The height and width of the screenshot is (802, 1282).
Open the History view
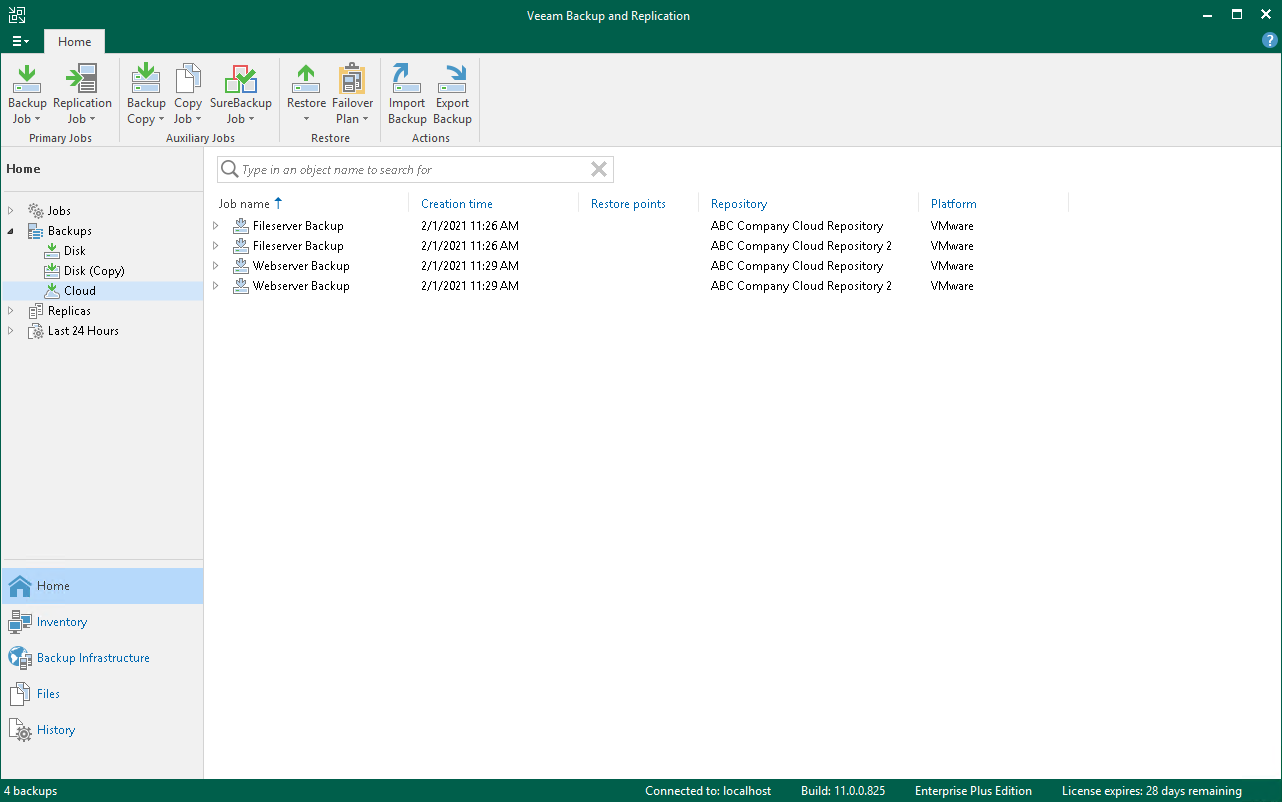tap(102, 730)
